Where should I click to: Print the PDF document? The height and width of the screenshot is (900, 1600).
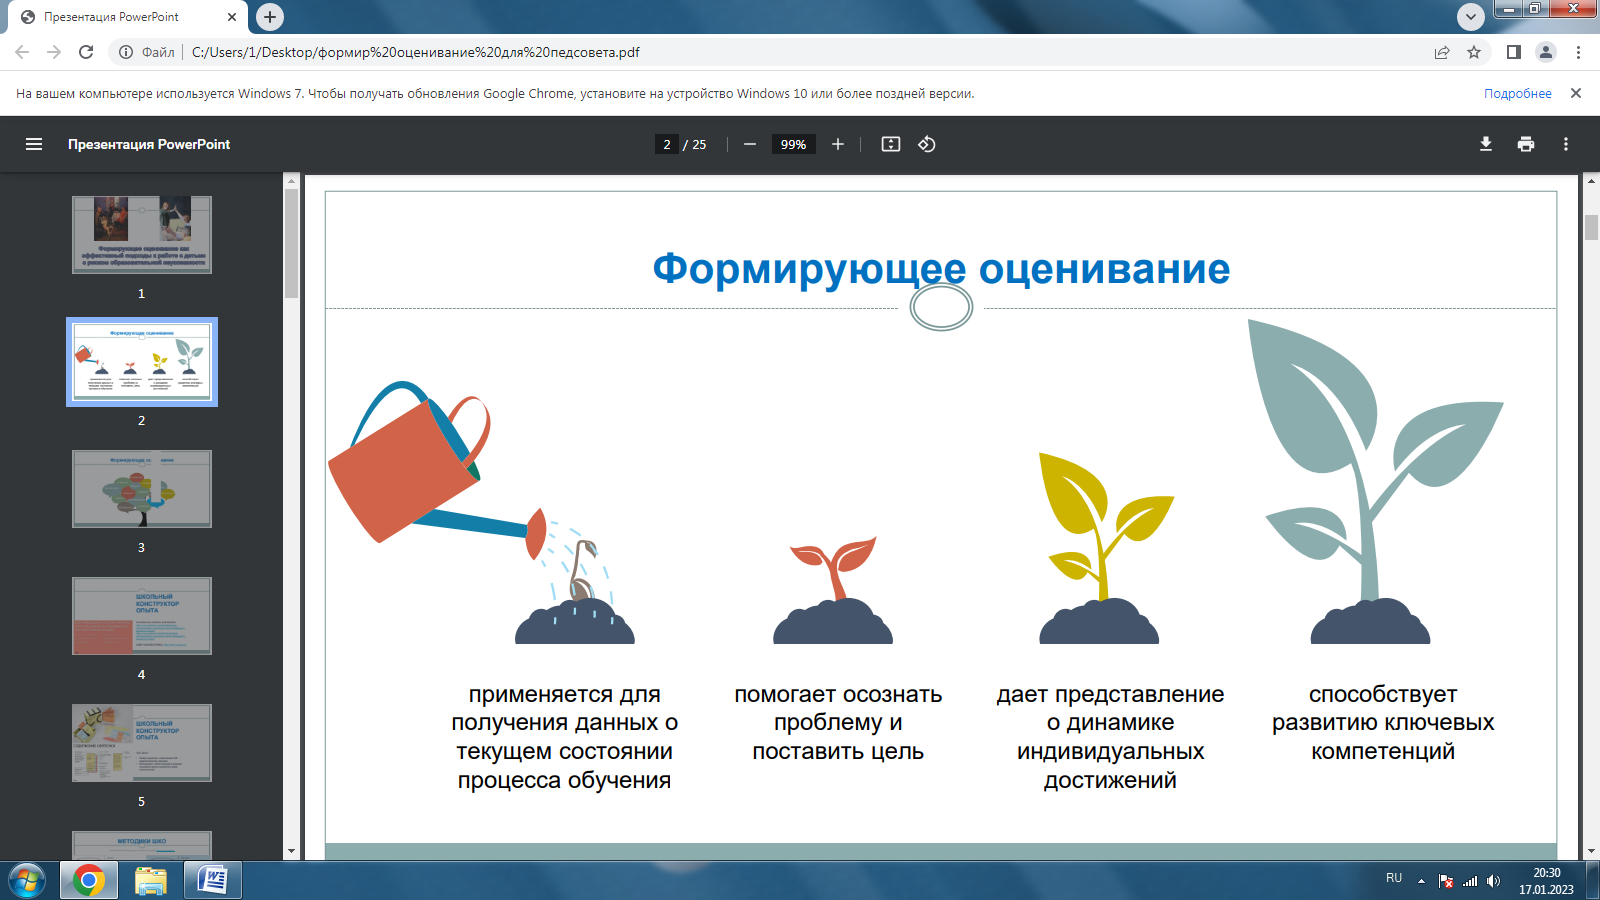tap(1526, 144)
